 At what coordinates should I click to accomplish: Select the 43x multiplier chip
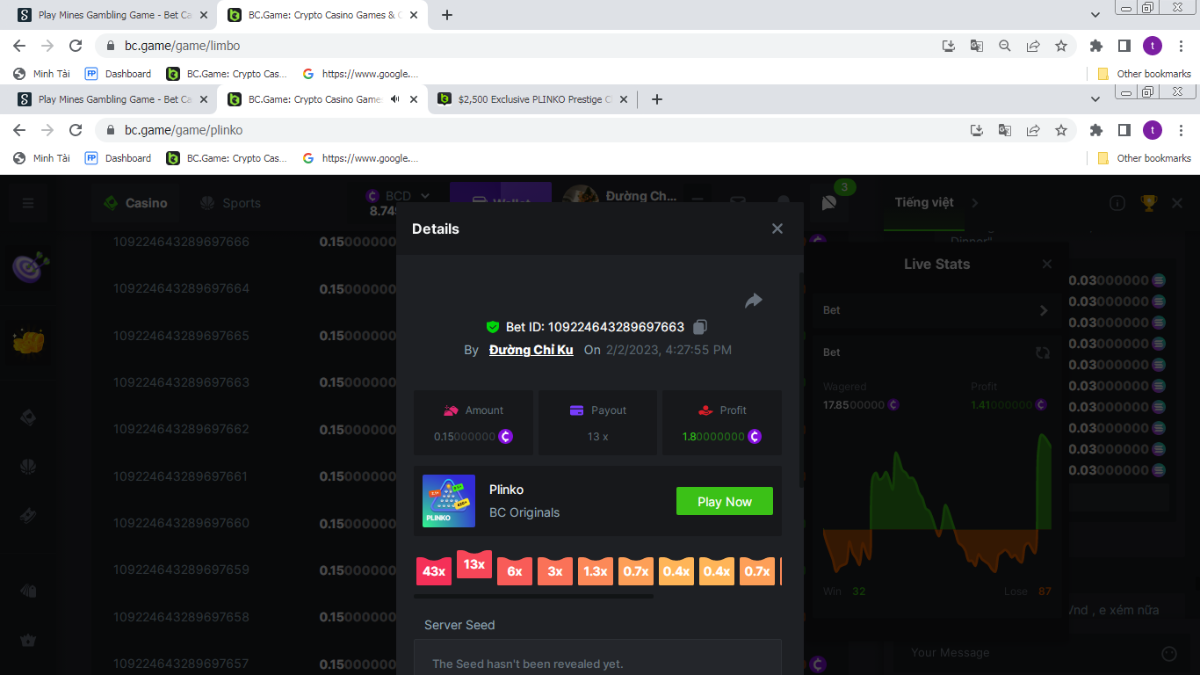pos(434,571)
